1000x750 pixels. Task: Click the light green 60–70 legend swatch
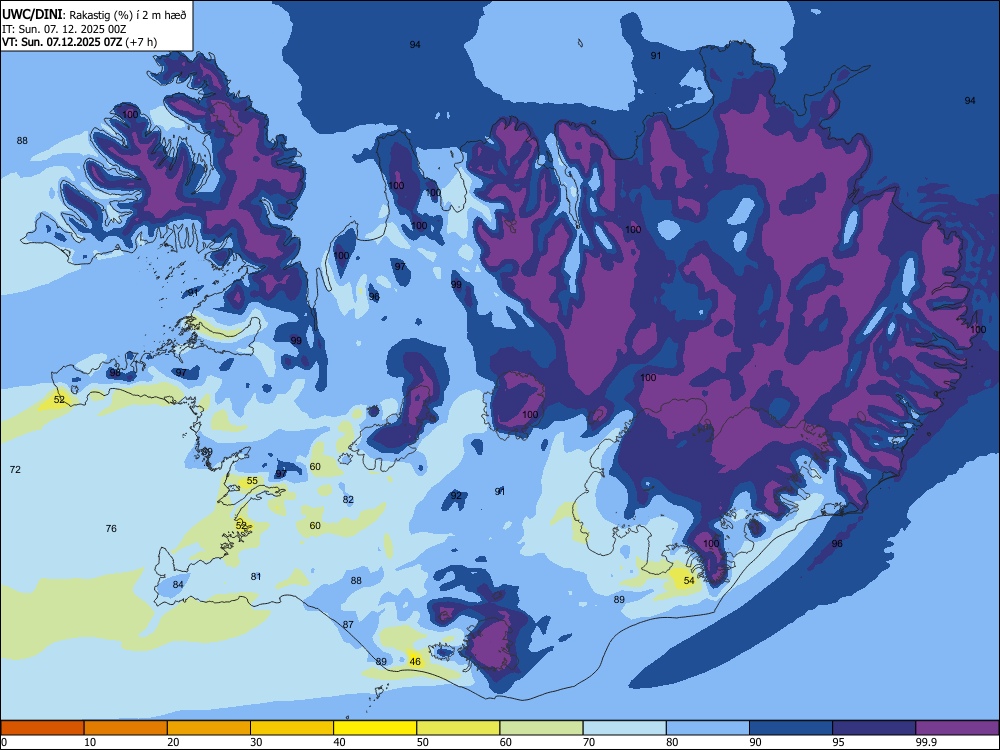point(541,728)
